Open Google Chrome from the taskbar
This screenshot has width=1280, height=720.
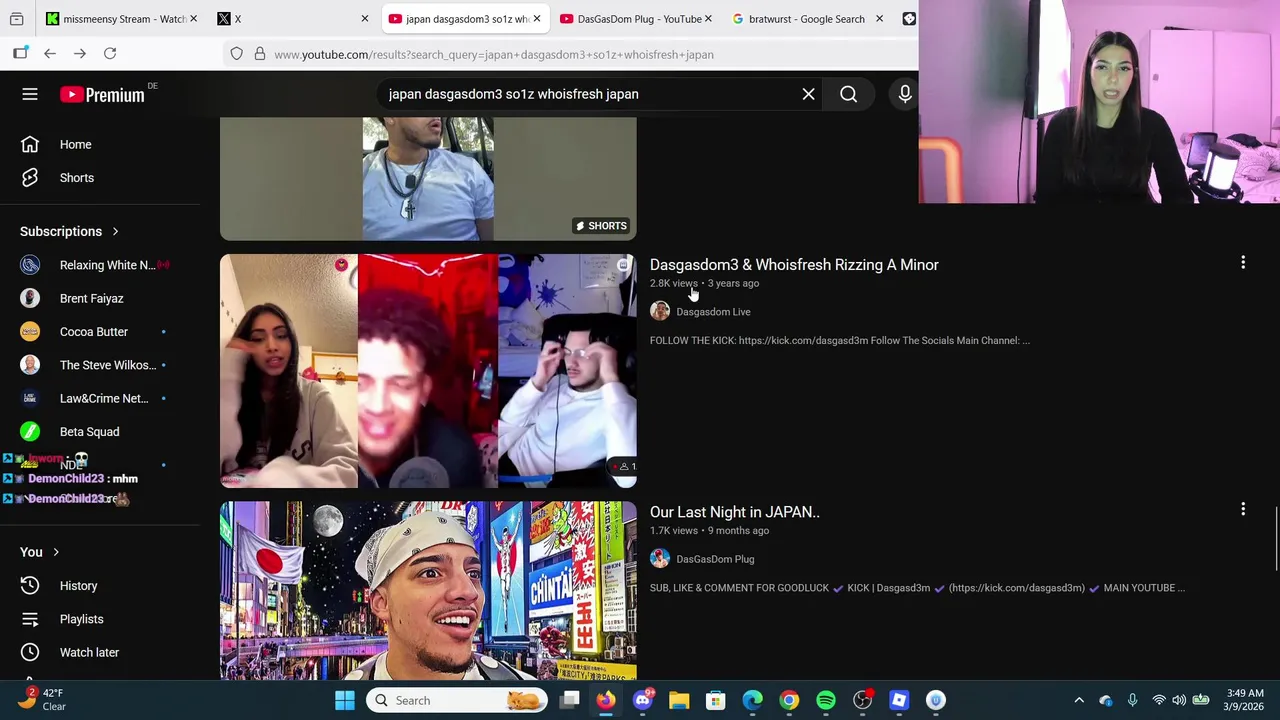pyautogui.click(x=789, y=700)
